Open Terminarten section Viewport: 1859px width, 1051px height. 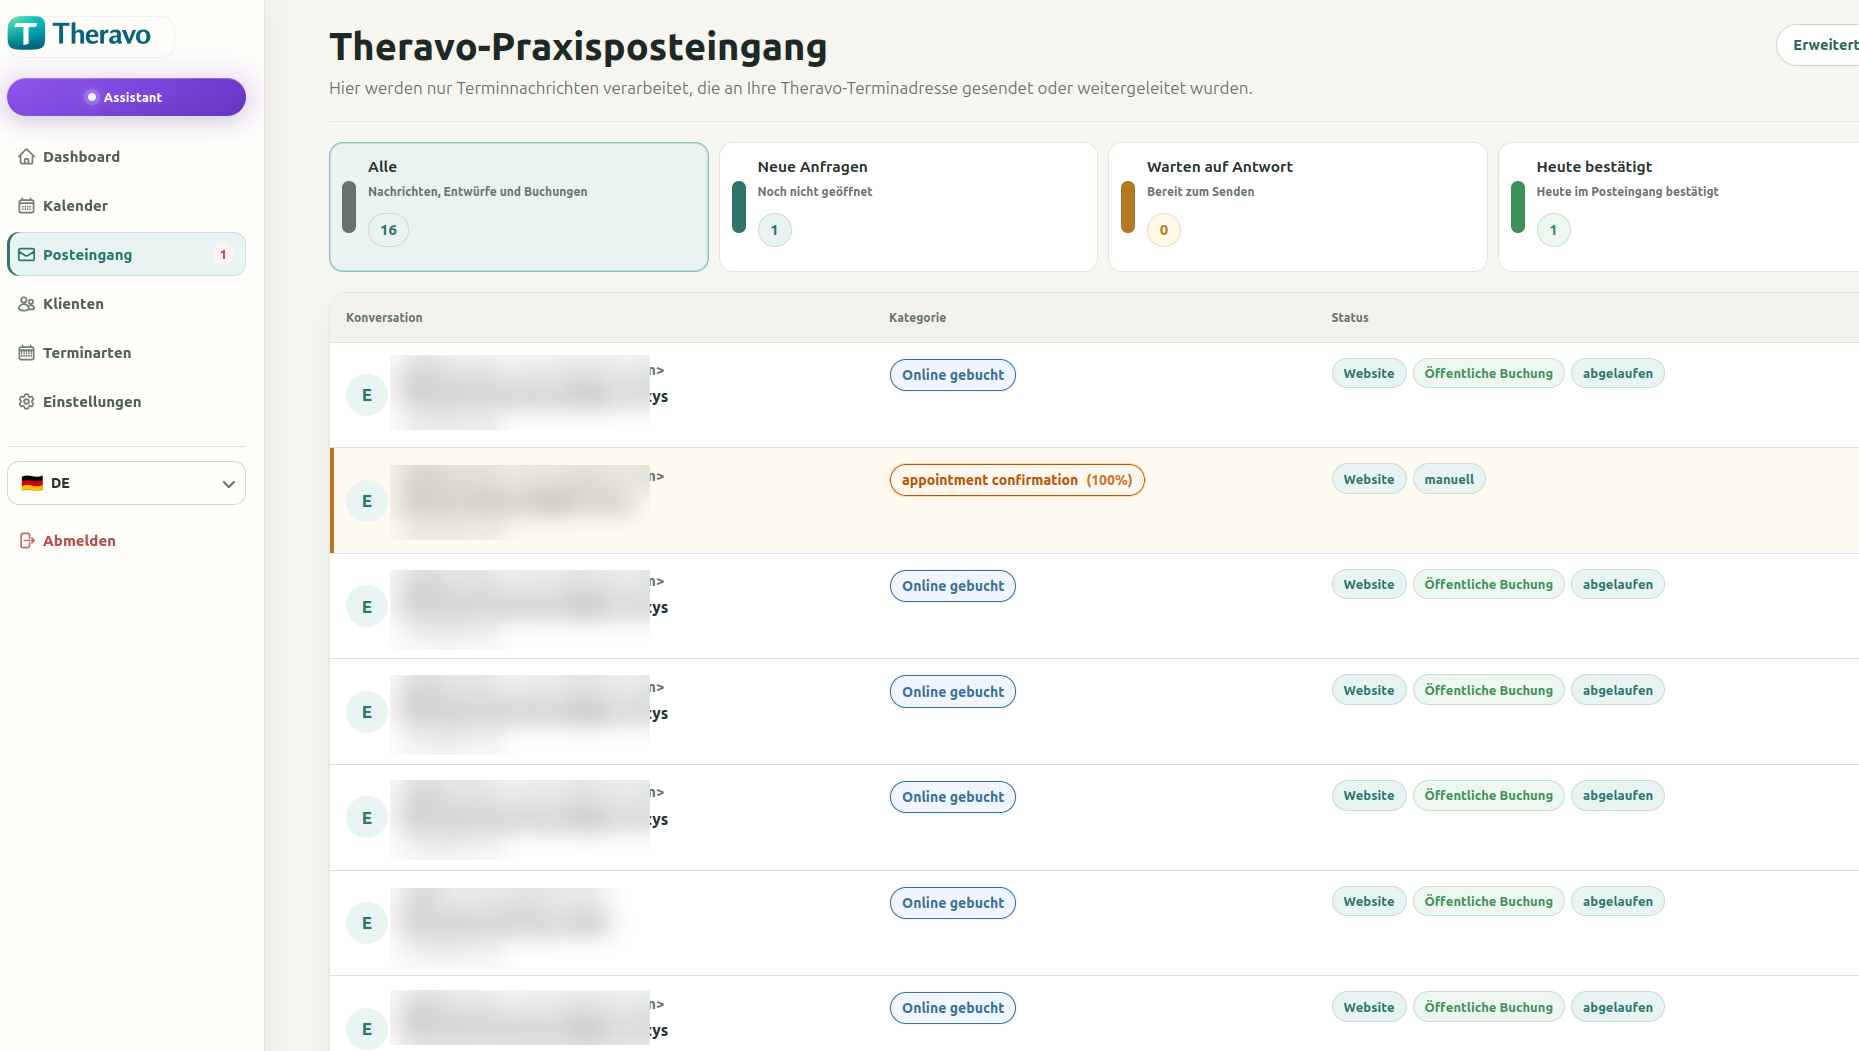pyautogui.click(x=126, y=353)
